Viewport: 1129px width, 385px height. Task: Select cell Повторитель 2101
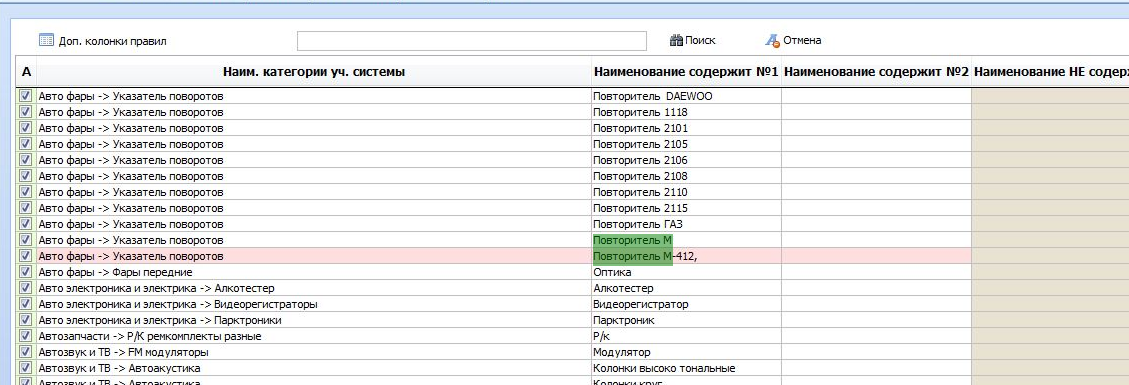(686, 128)
